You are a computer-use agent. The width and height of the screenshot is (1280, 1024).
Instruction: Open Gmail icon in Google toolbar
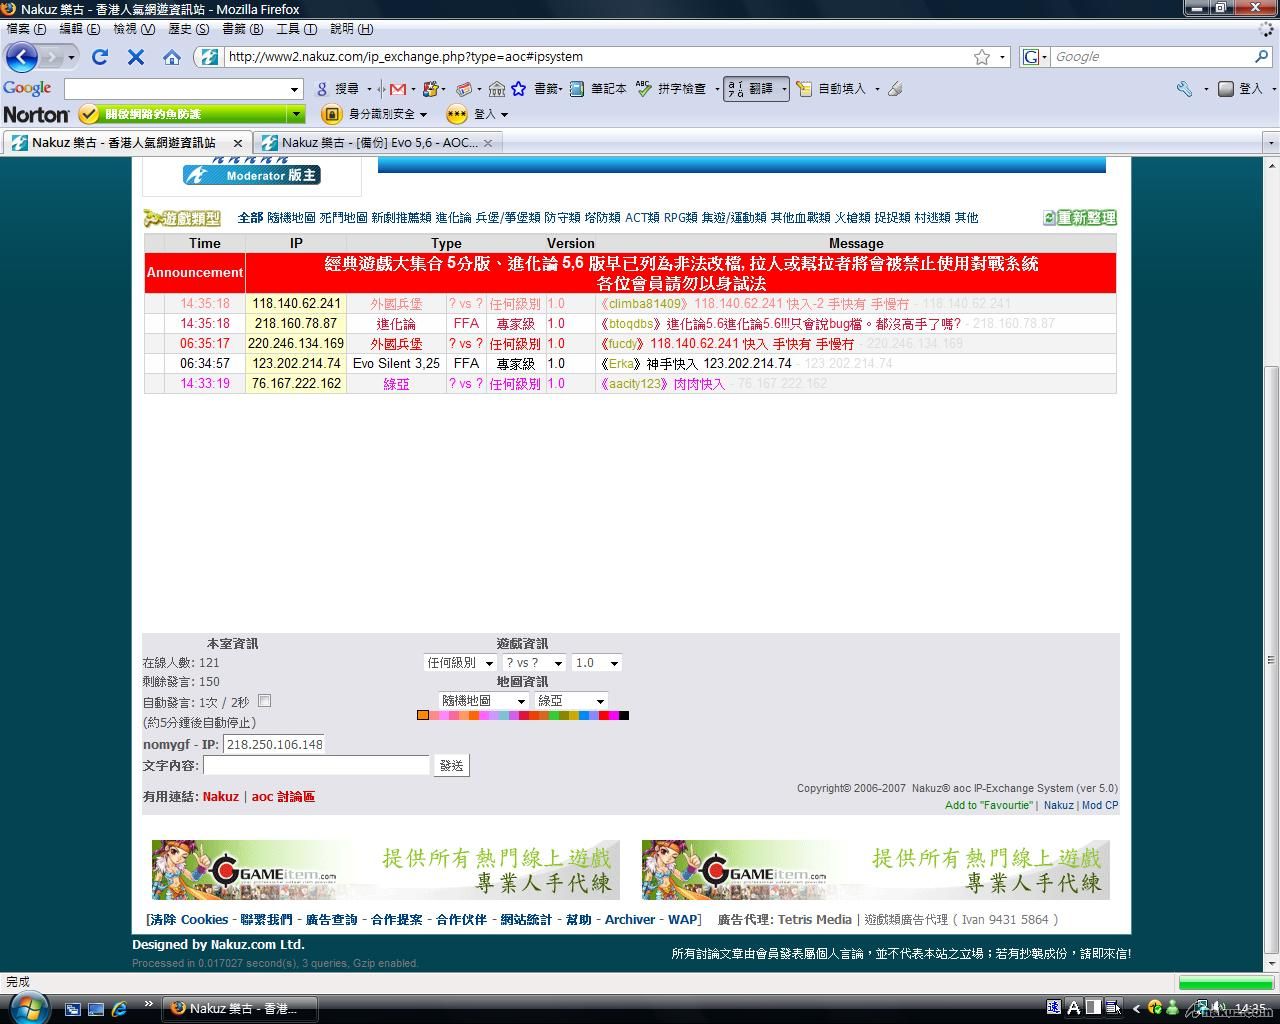coord(397,89)
